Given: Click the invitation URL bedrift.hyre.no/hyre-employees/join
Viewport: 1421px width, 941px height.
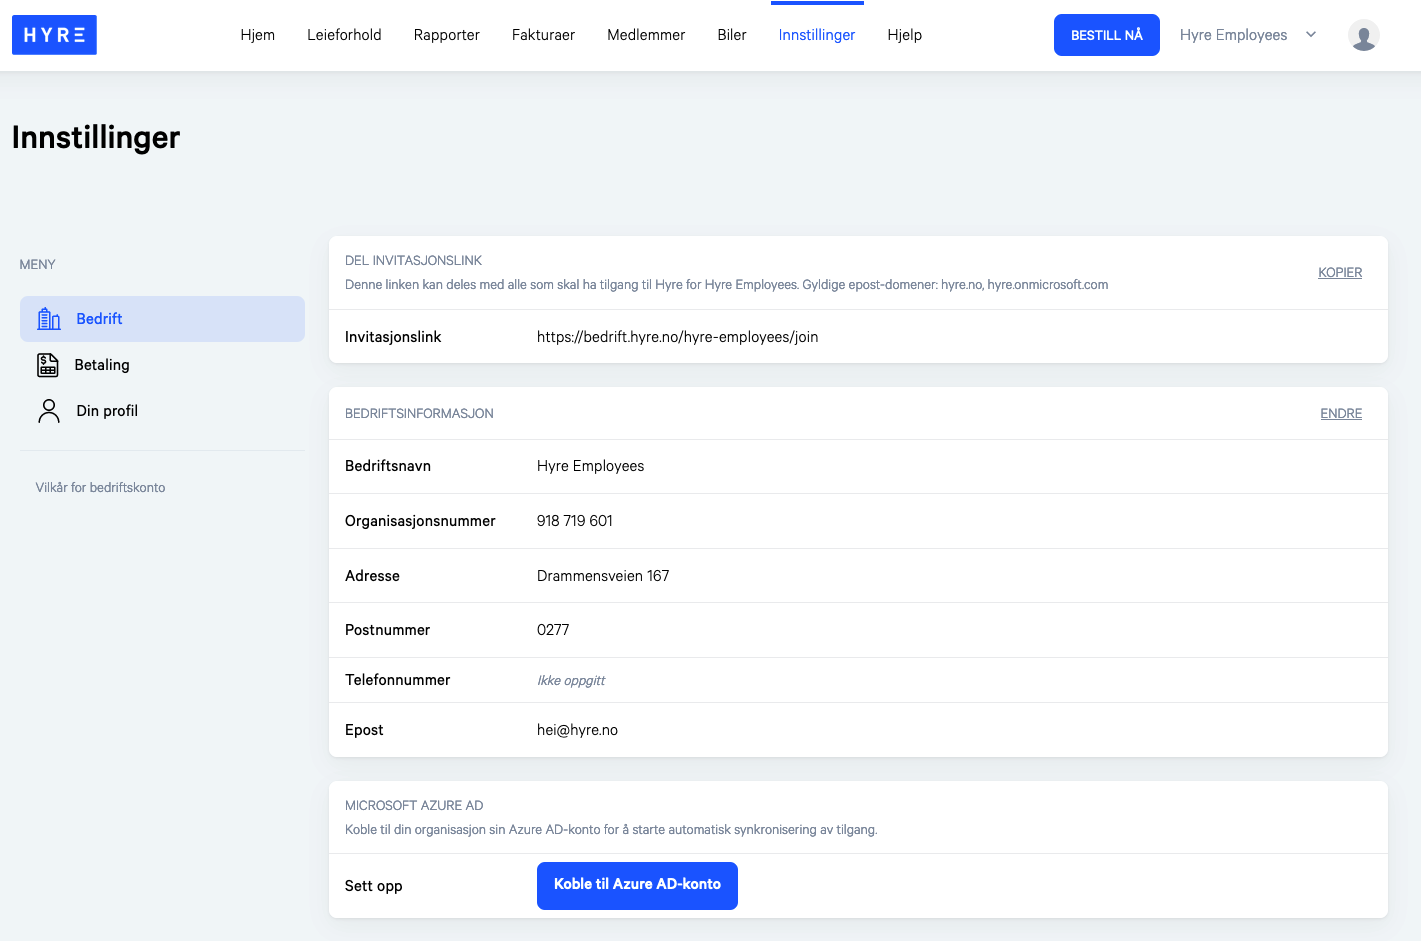Looking at the screenshot, I should coord(677,337).
